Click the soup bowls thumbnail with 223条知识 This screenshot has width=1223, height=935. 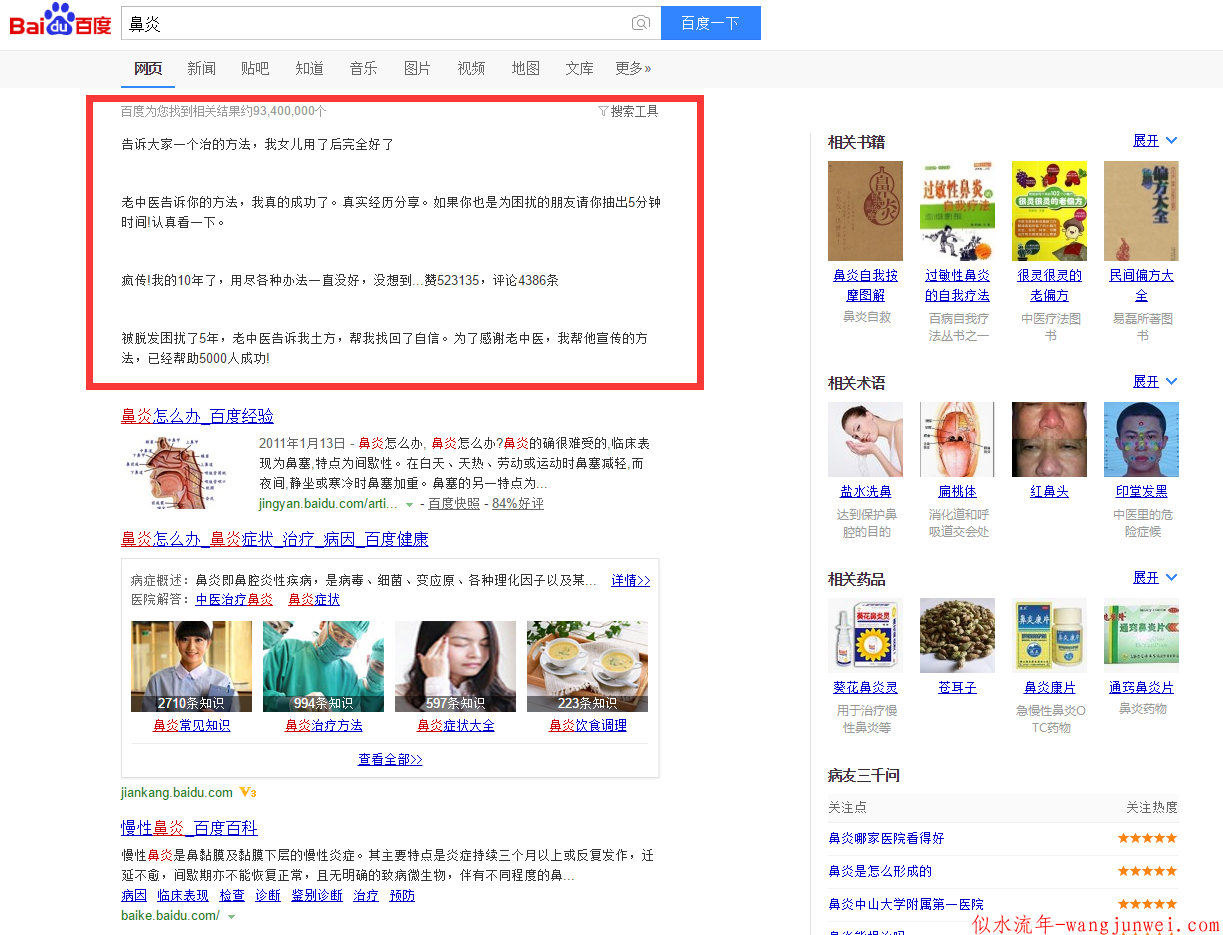tap(587, 666)
